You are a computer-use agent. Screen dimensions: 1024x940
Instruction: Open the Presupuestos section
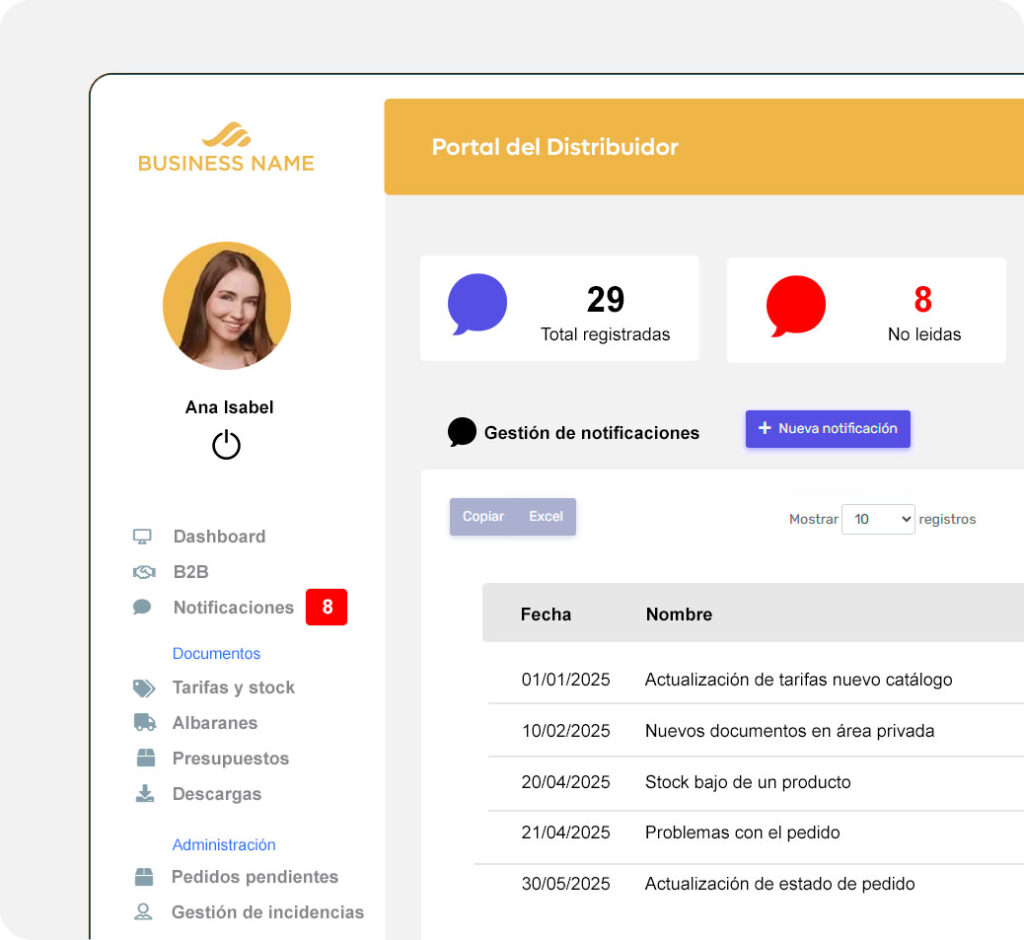pyautogui.click(x=231, y=758)
